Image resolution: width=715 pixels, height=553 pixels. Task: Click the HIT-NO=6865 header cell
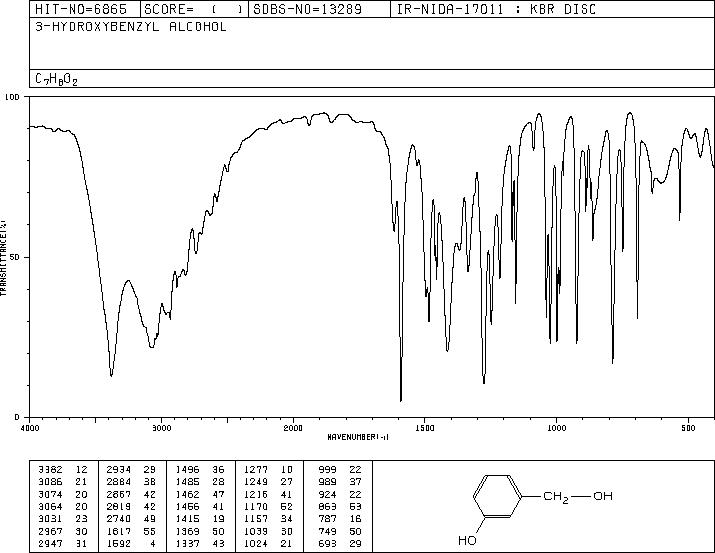85,9
